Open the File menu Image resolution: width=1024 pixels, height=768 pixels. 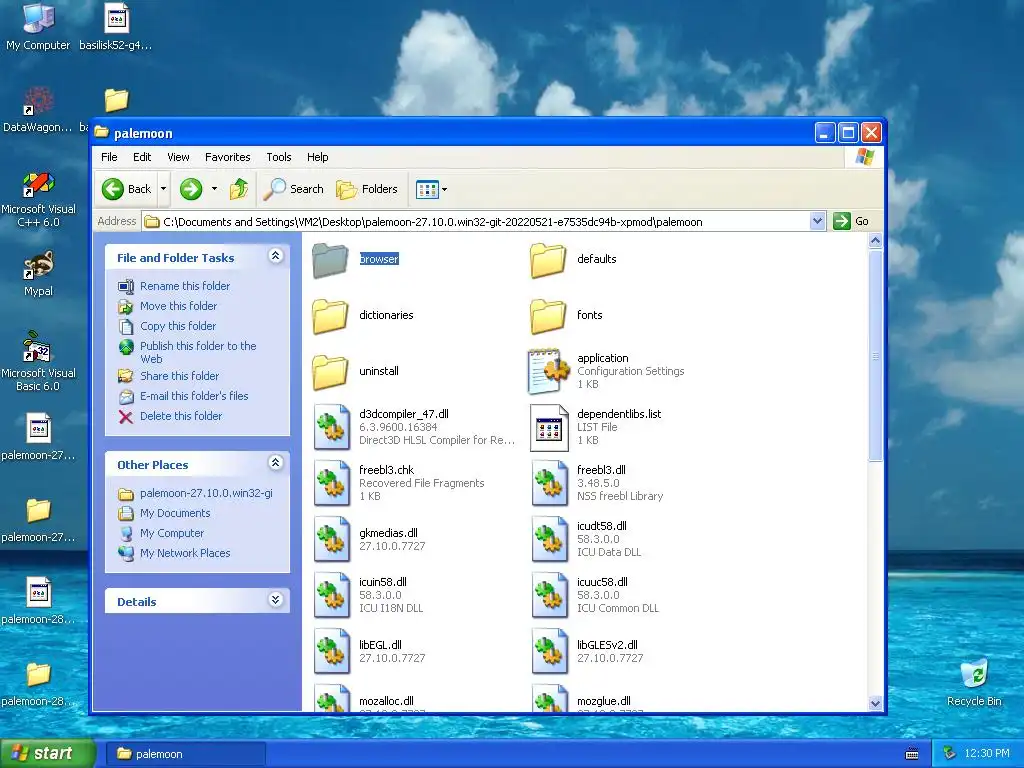point(109,157)
